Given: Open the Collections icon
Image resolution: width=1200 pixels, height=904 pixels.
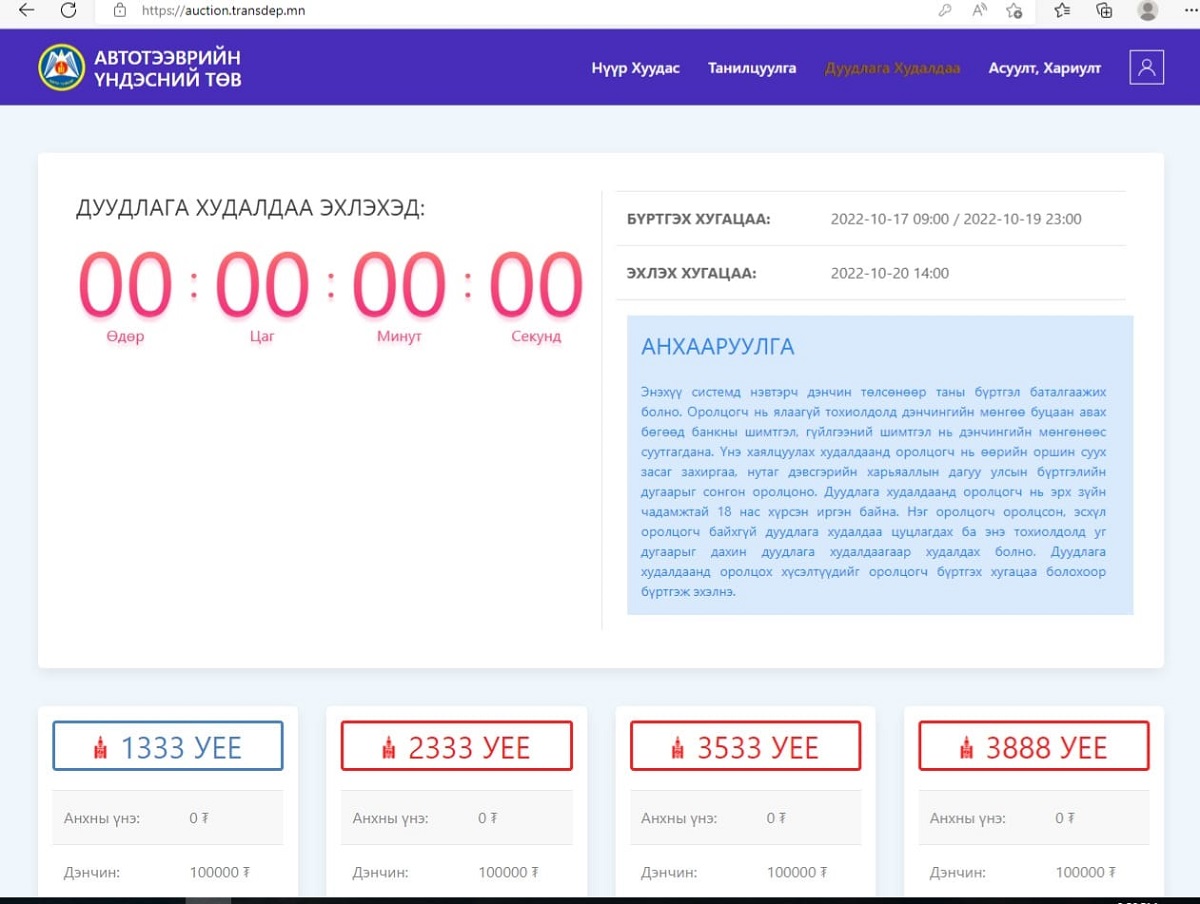Looking at the screenshot, I should [1104, 11].
